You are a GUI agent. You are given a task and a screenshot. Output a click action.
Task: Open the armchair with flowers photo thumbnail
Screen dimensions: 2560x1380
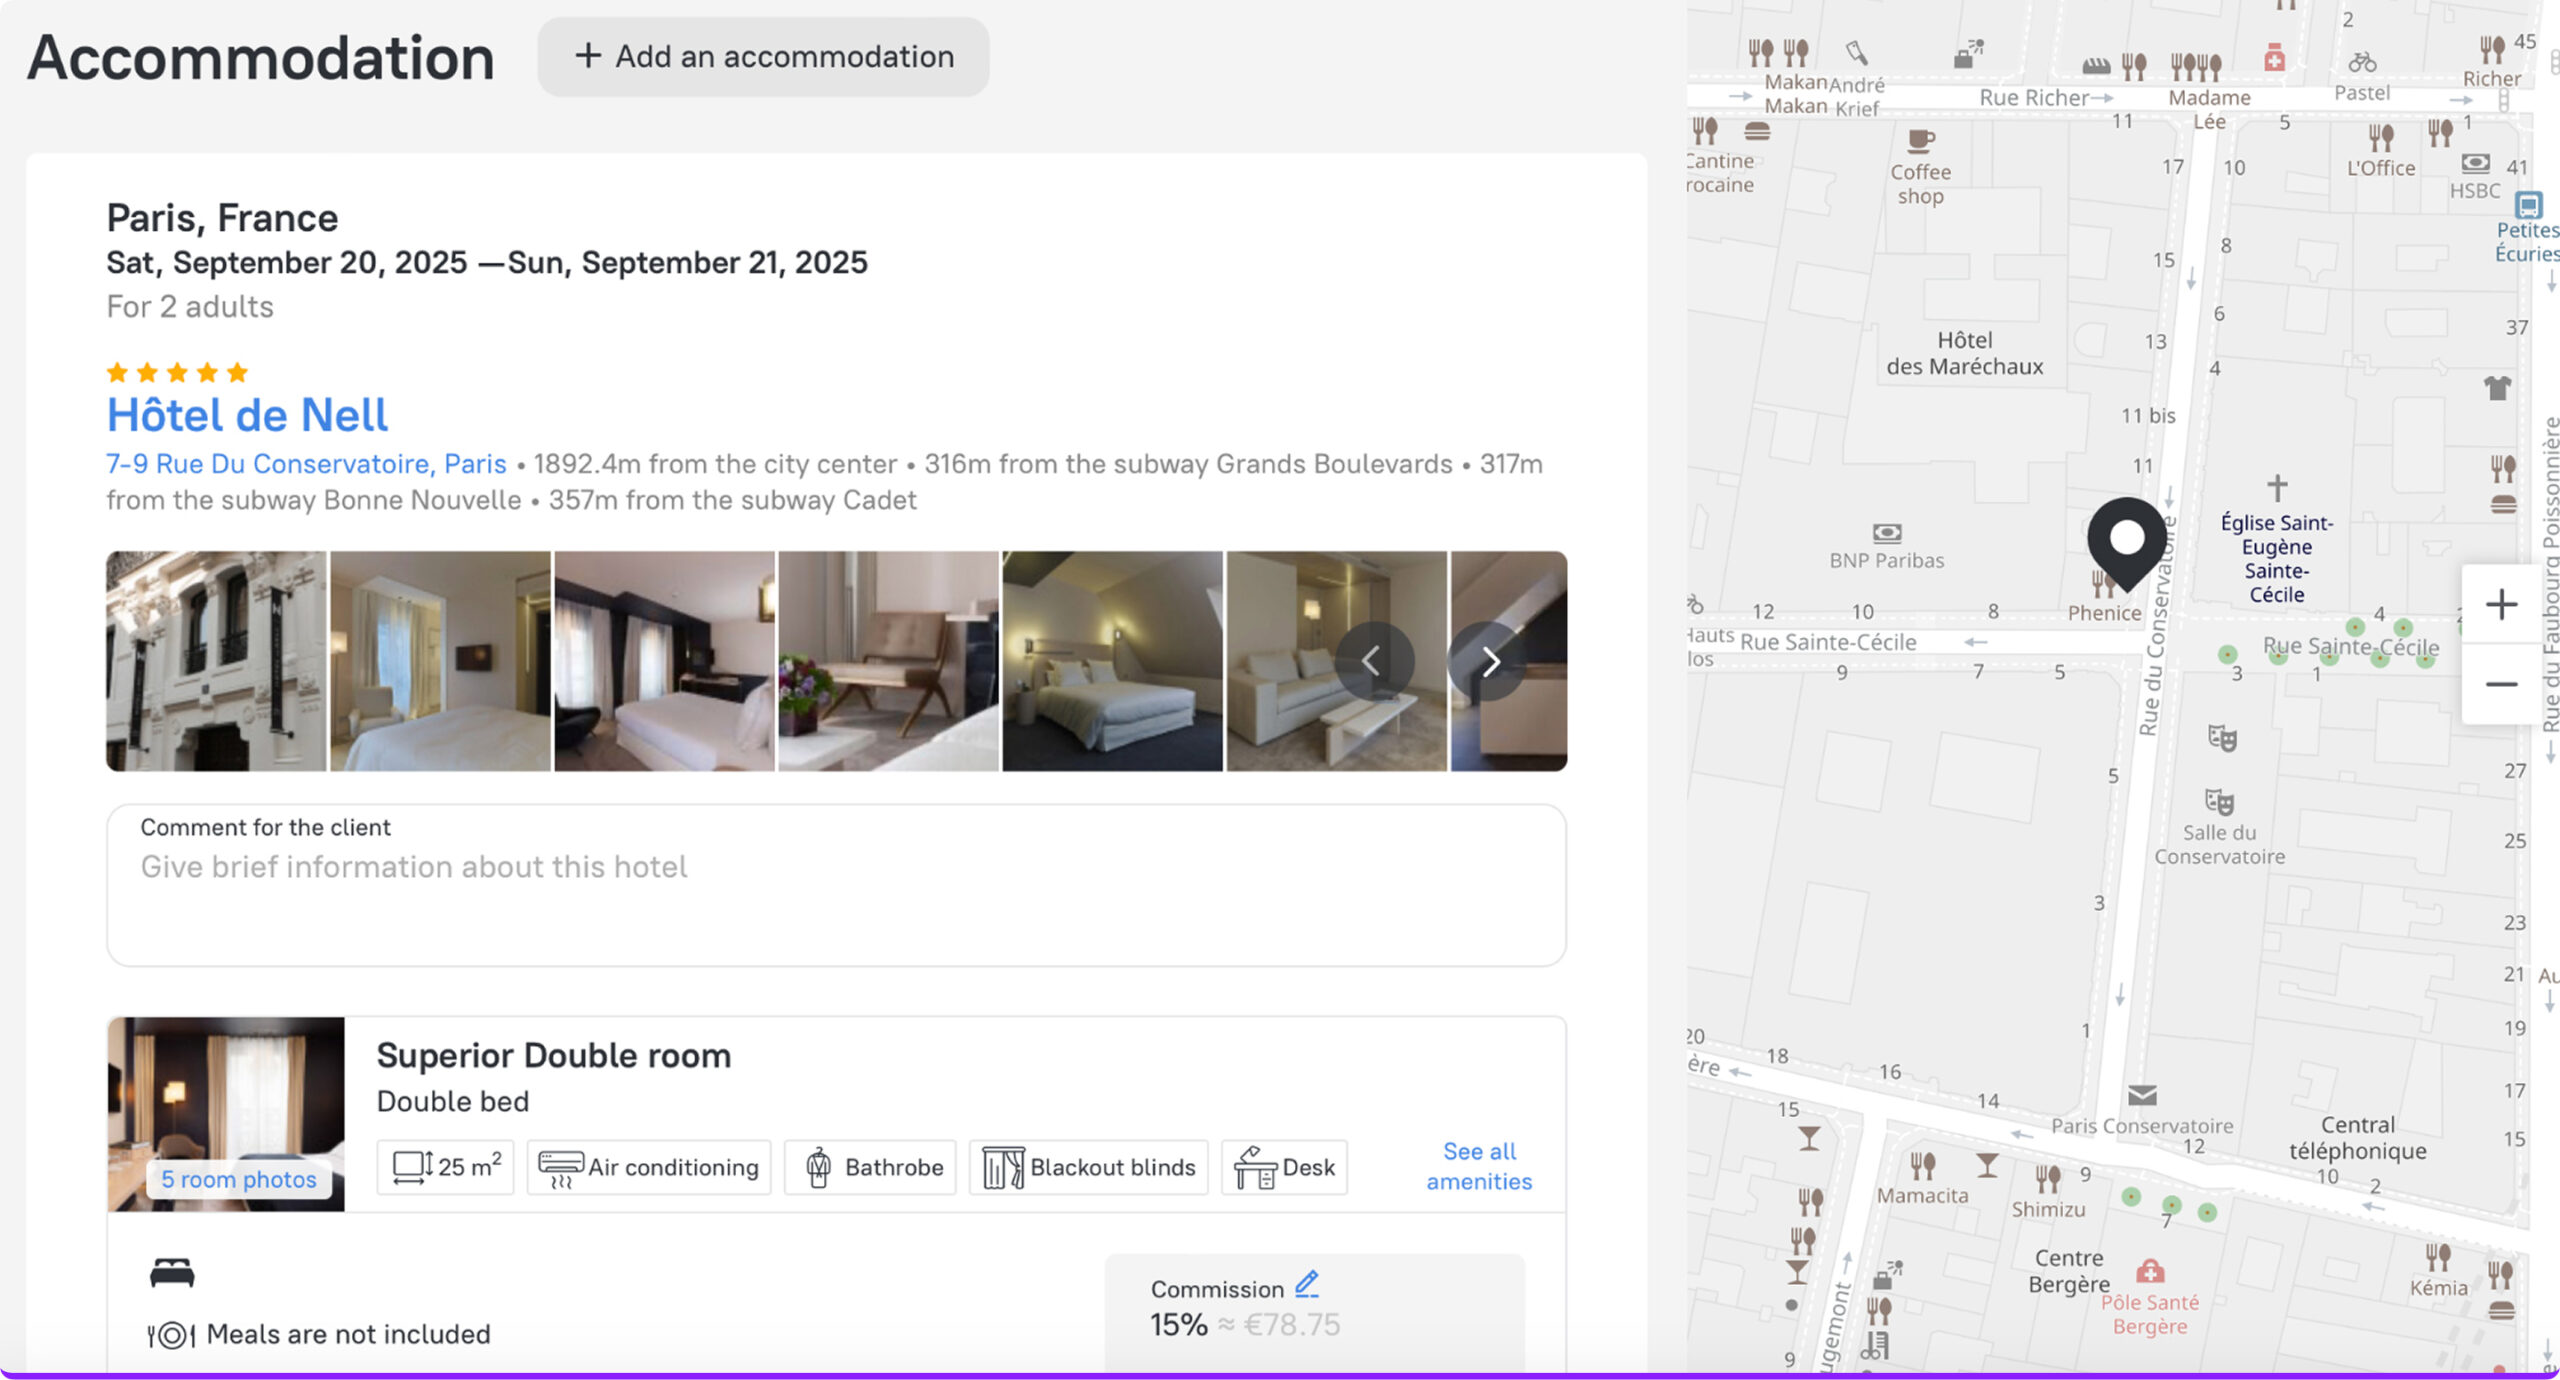coord(888,661)
